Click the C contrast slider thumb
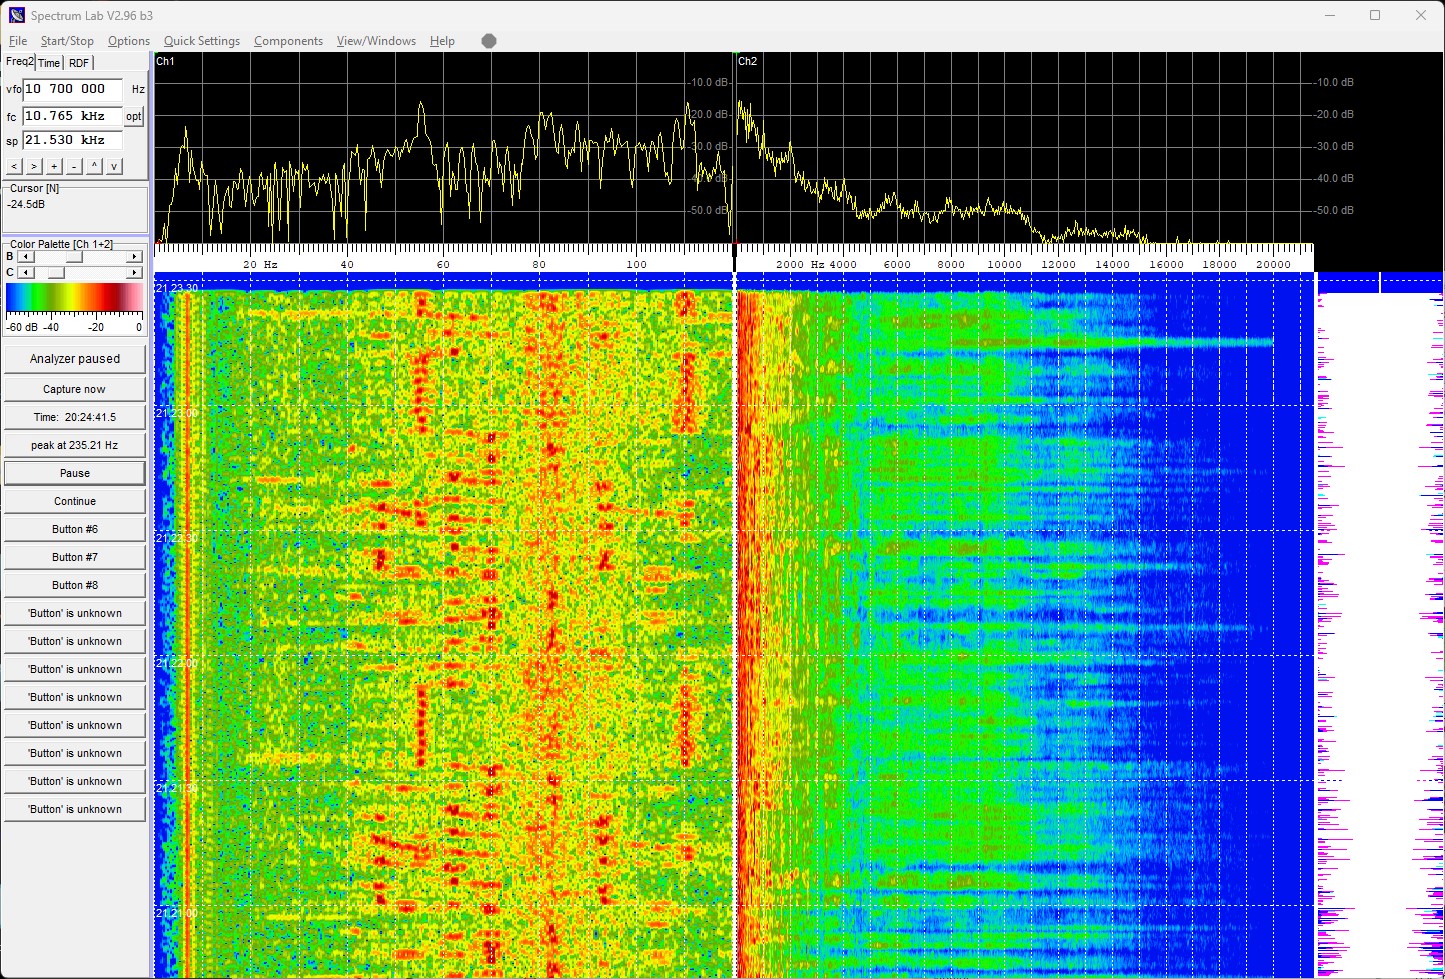The height and width of the screenshot is (979, 1445). point(57,272)
